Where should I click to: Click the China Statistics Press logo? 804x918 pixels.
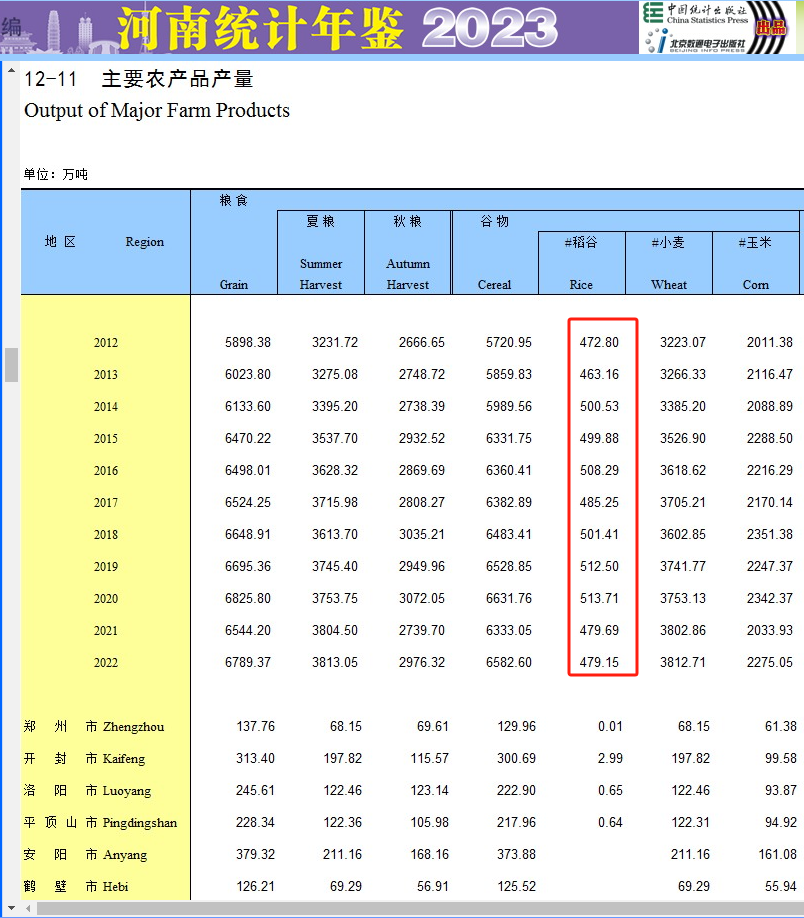click(x=694, y=13)
